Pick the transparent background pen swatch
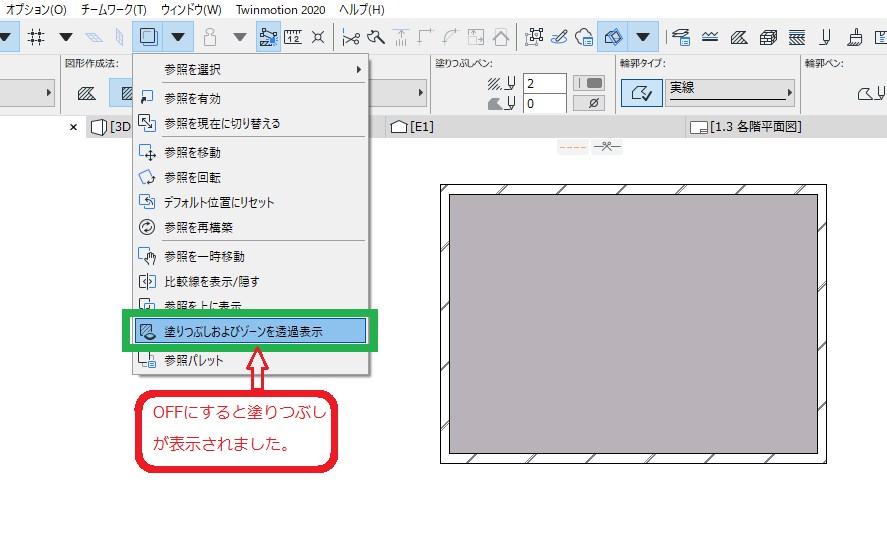Image resolution: width=887 pixels, height=558 pixels. pos(589,103)
